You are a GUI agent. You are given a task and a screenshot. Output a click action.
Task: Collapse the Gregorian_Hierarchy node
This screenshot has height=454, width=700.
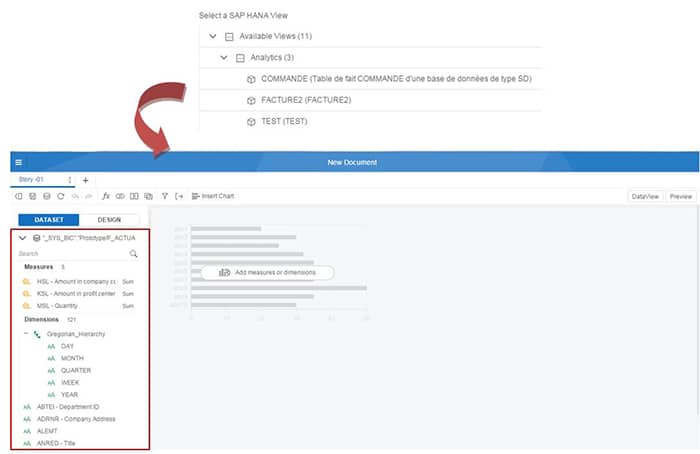pyautogui.click(x=26, y=333)
